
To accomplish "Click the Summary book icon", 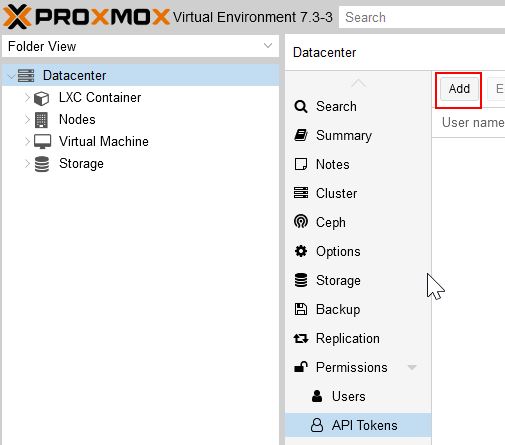I will [x=301, y=135].
